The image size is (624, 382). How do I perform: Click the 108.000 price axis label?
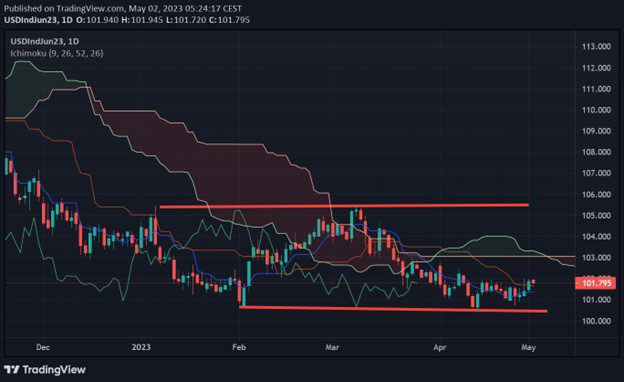pos(596,152)
